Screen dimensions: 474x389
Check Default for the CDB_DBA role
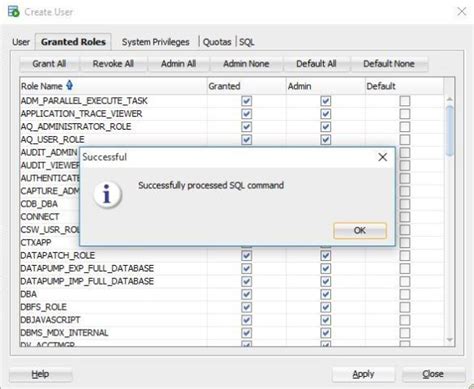pyautogui.click(x=405, y=204)
